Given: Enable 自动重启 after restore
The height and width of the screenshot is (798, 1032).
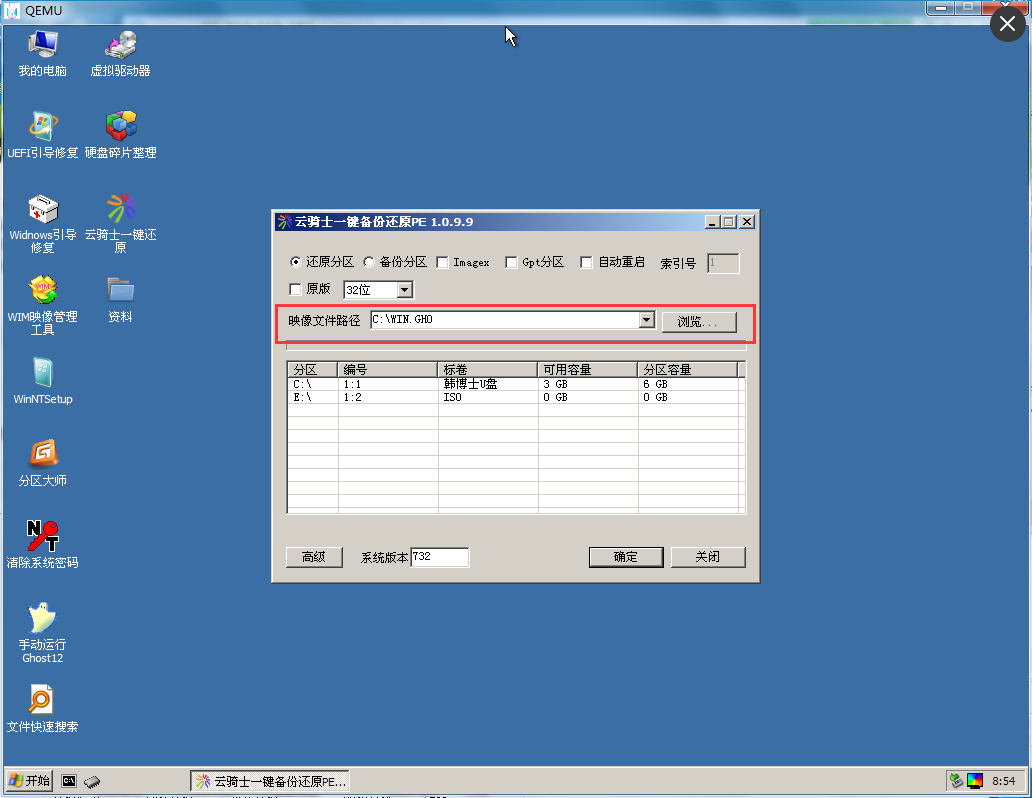Looking at the screenshot, I should 586,261.
